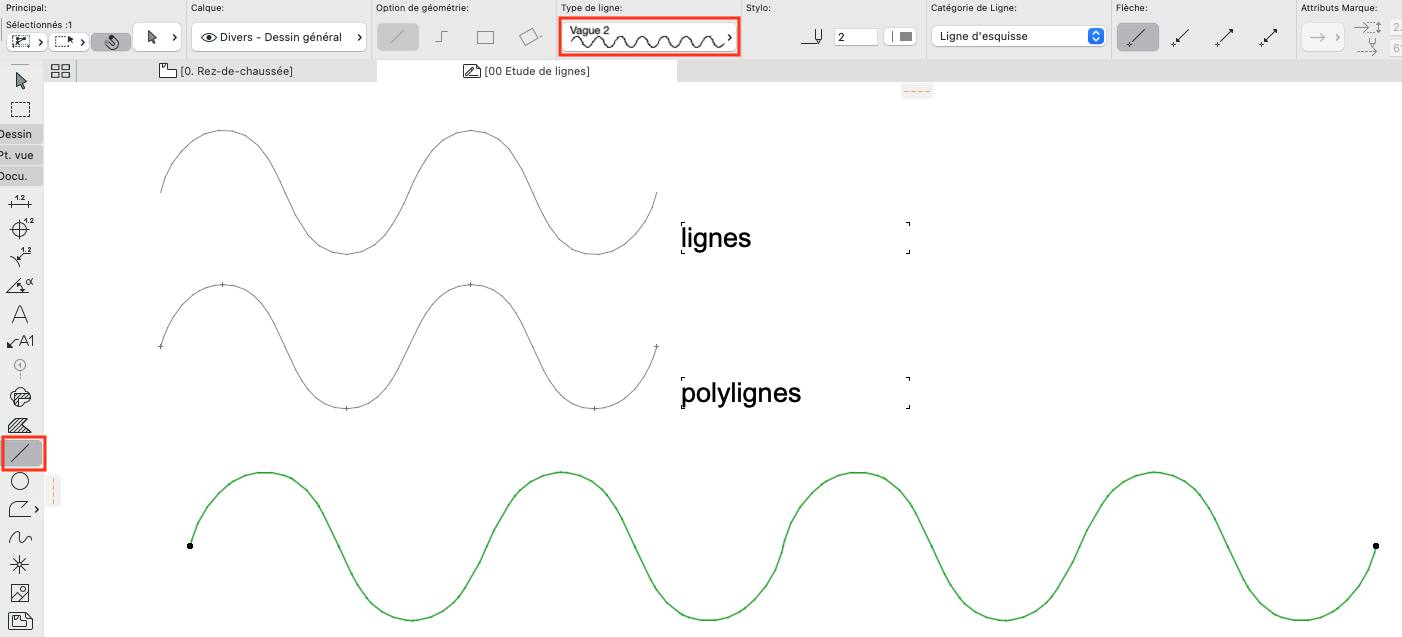Open the Ligne d'esquisse category dropdown

[x=1017, y=36]
